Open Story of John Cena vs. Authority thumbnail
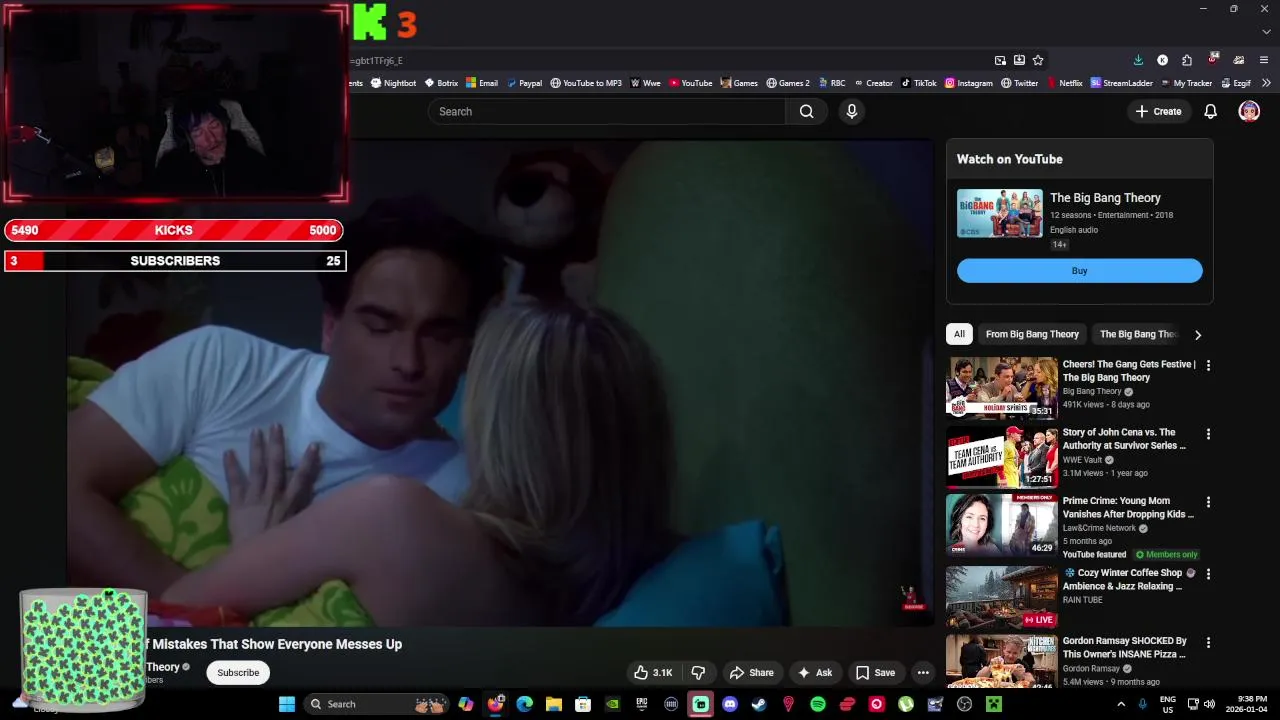 coord(1001,456)
